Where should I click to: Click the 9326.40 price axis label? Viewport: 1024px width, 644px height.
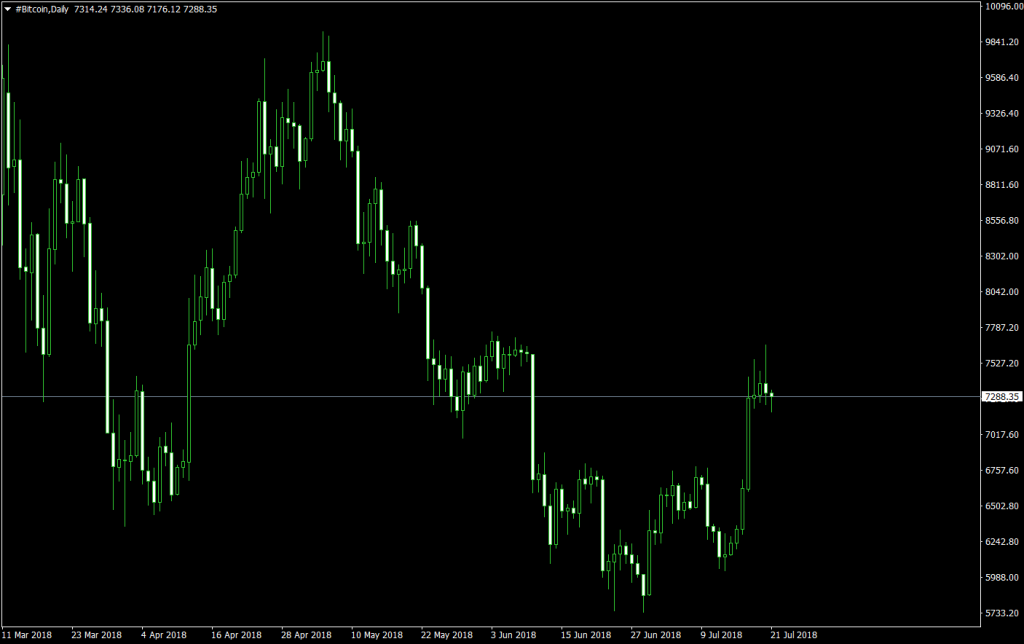pyautogui.click(x=1001, y=114)
